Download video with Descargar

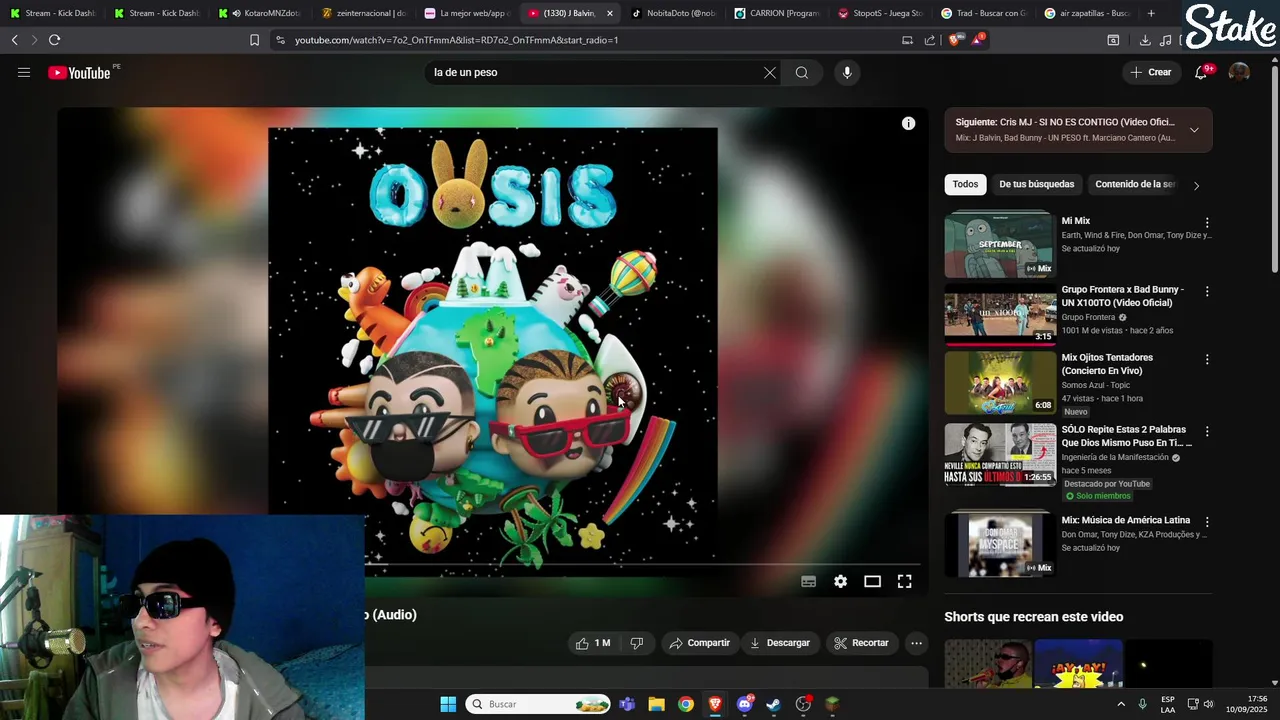[780, 643]
